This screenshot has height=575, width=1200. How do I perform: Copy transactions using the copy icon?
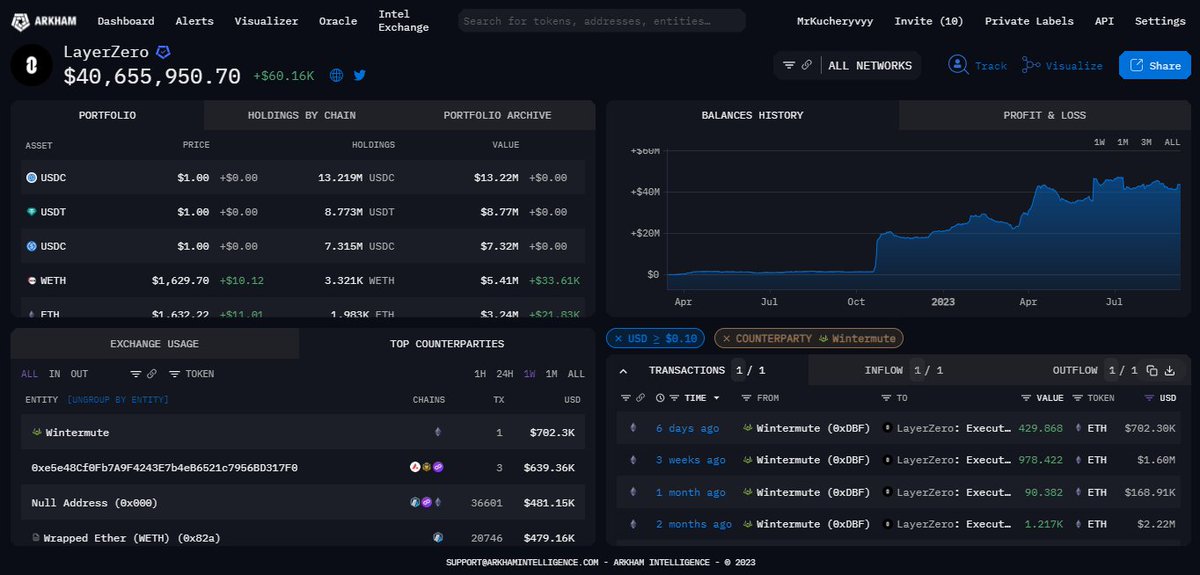(1152, 371)
